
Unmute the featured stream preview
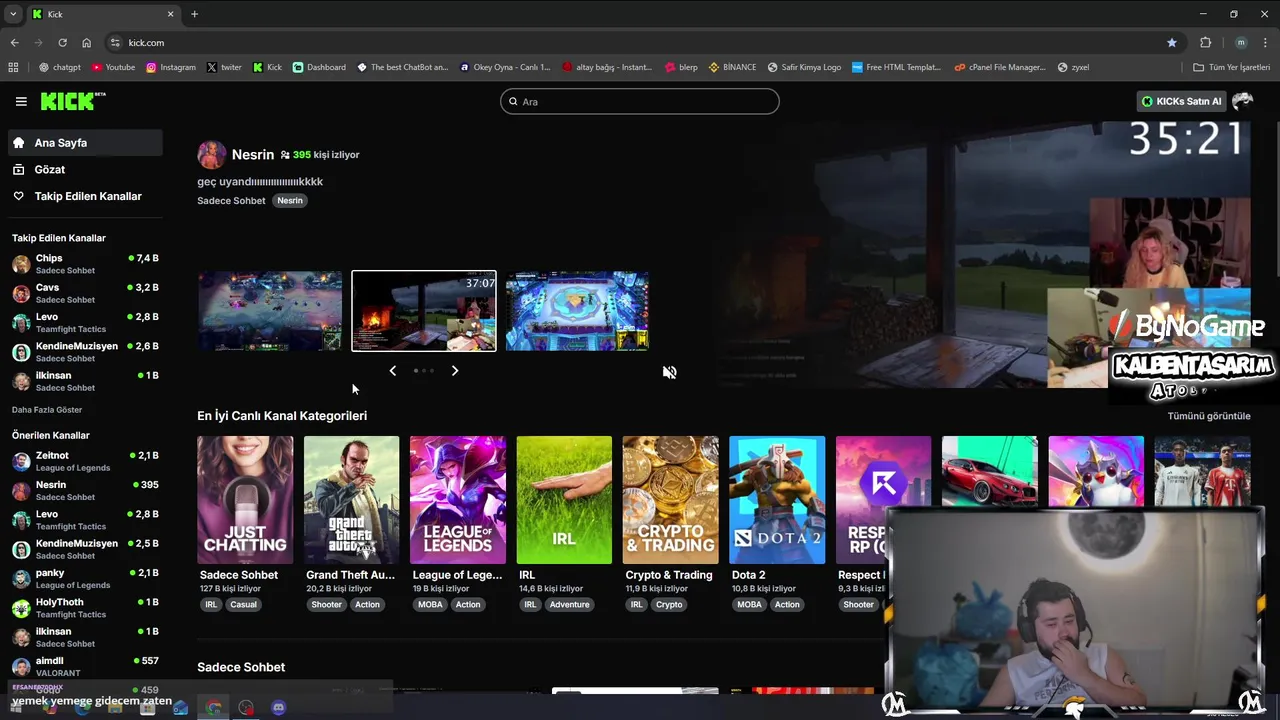tap(670, 372)
